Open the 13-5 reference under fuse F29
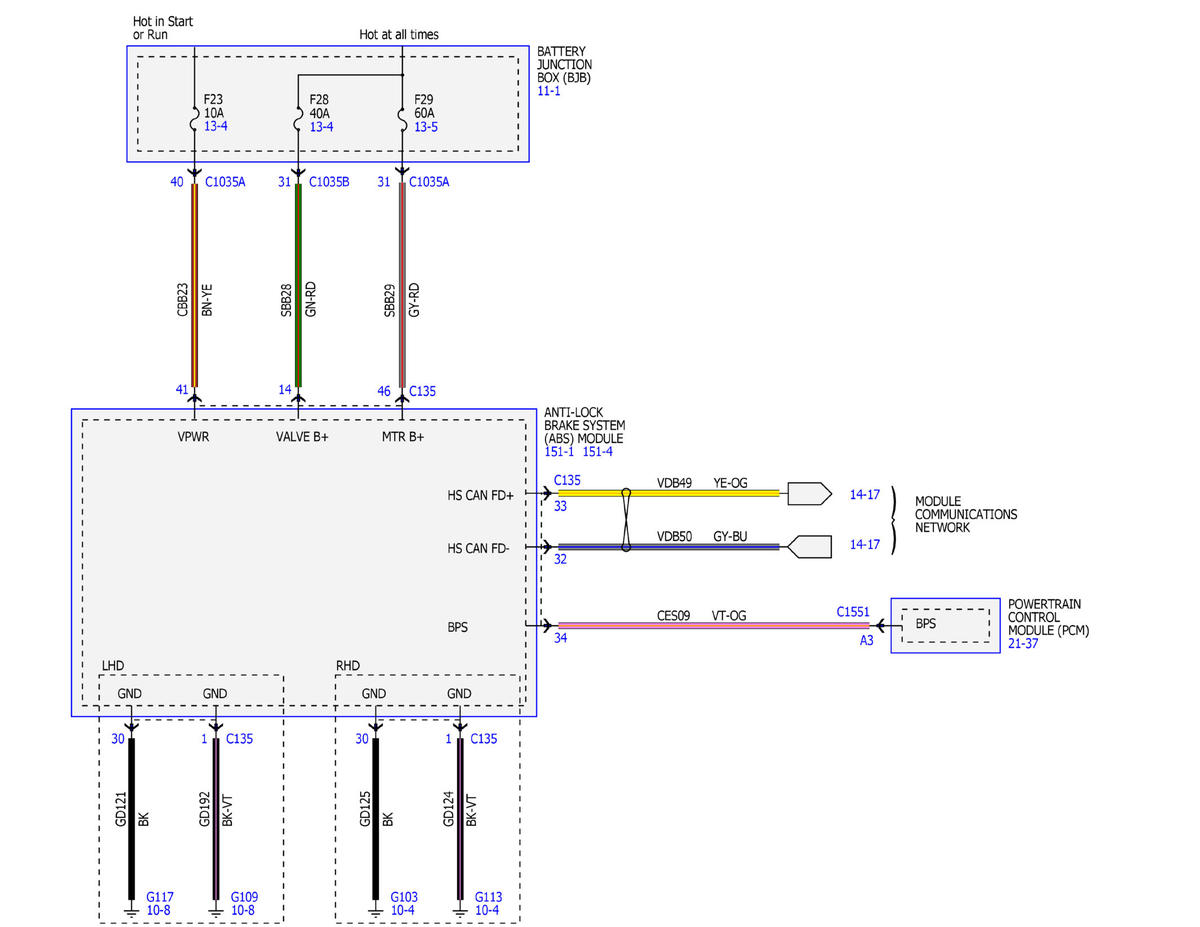This screenshot has height=927, width=1200. (x=425, y=127)
